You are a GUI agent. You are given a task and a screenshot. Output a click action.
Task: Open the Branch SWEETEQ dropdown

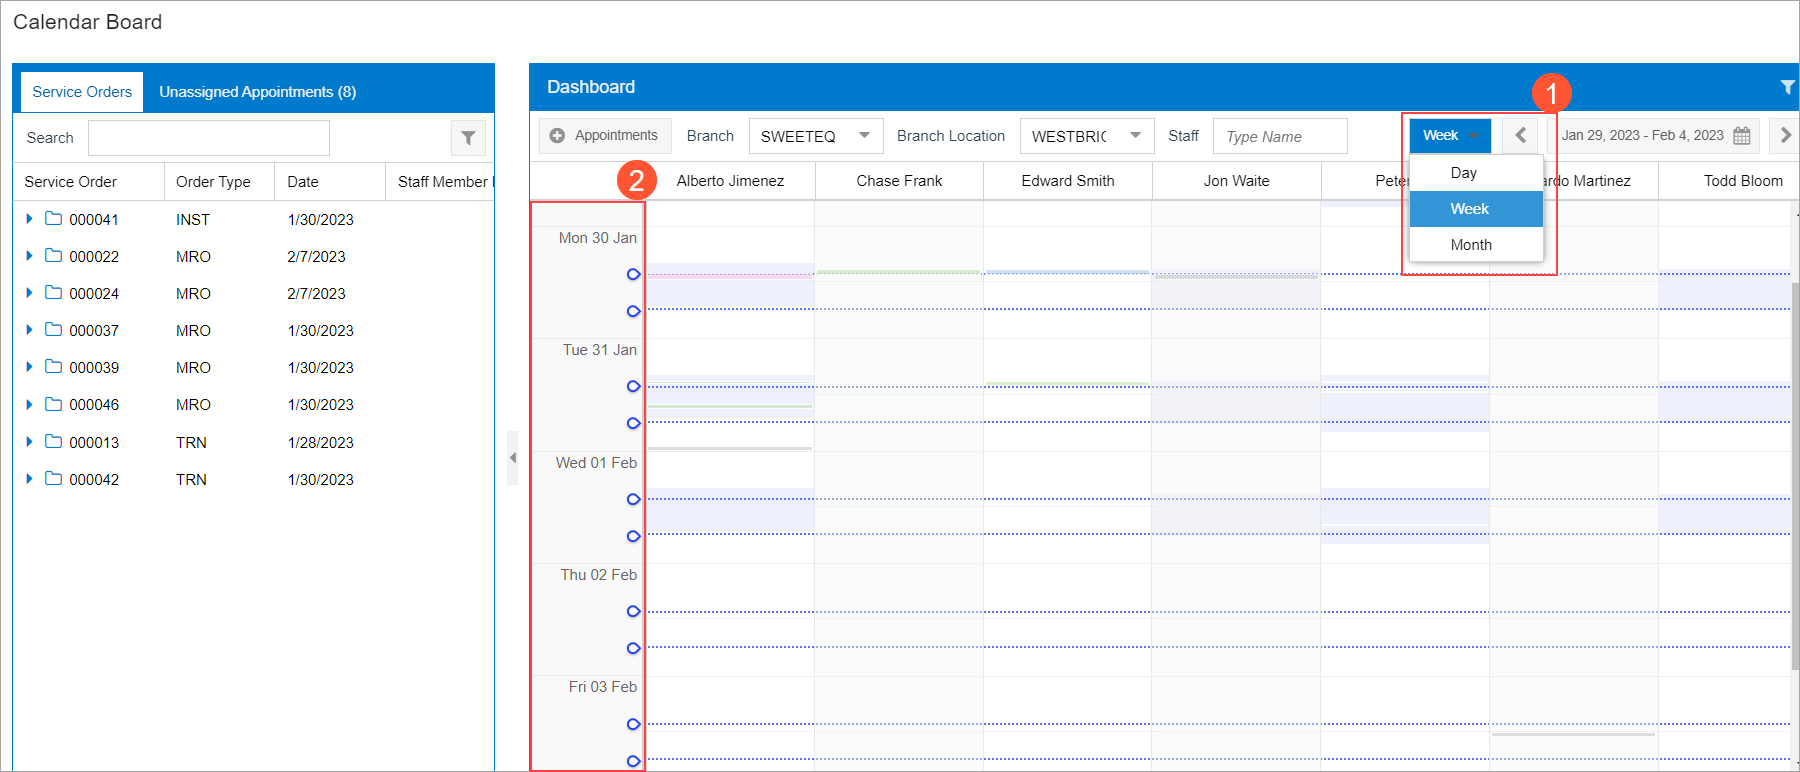pos(864,136)
